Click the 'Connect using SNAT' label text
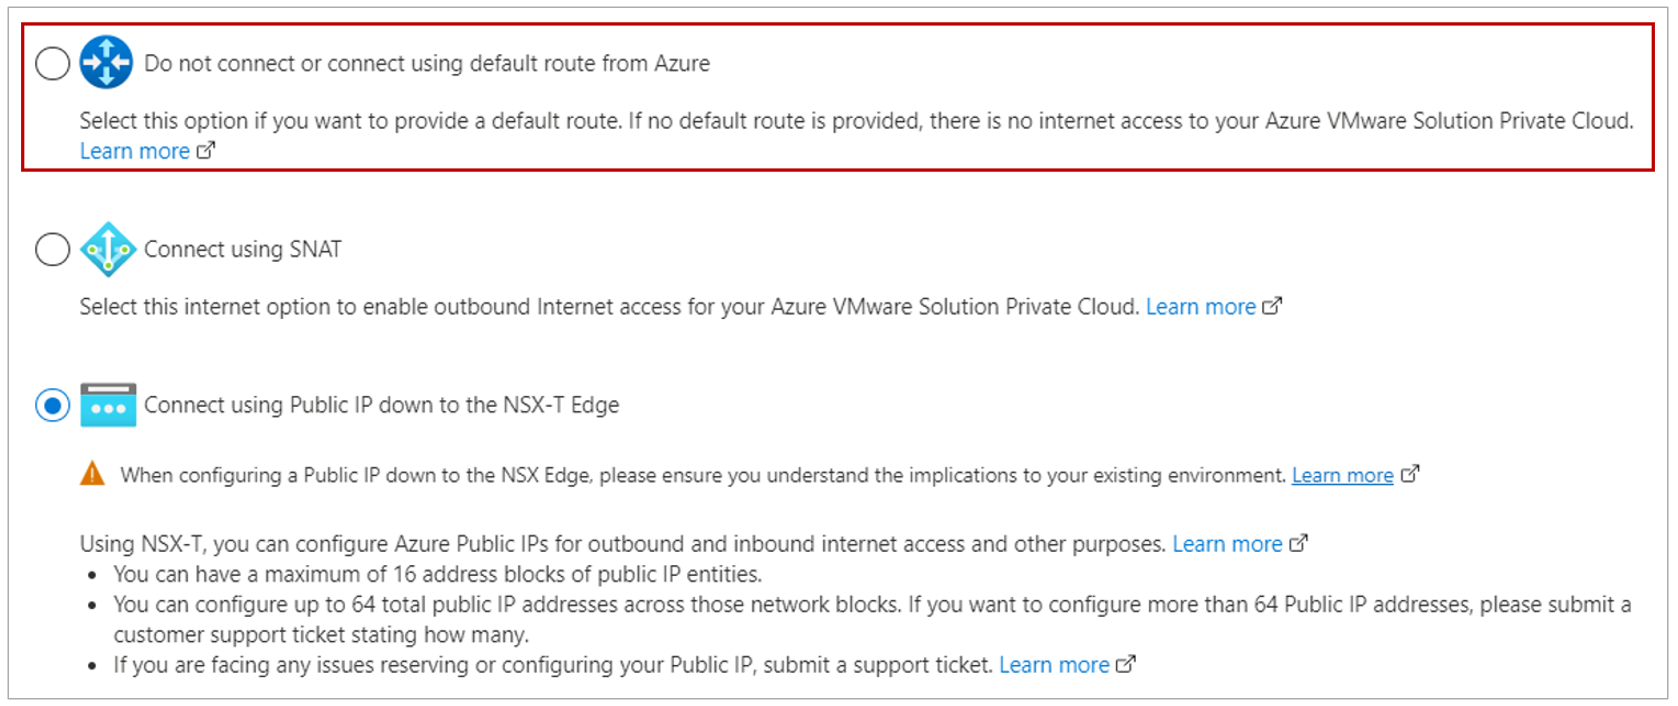Image resolution: width=1678 pixels, height=706 pixels. tap(243, 249)
